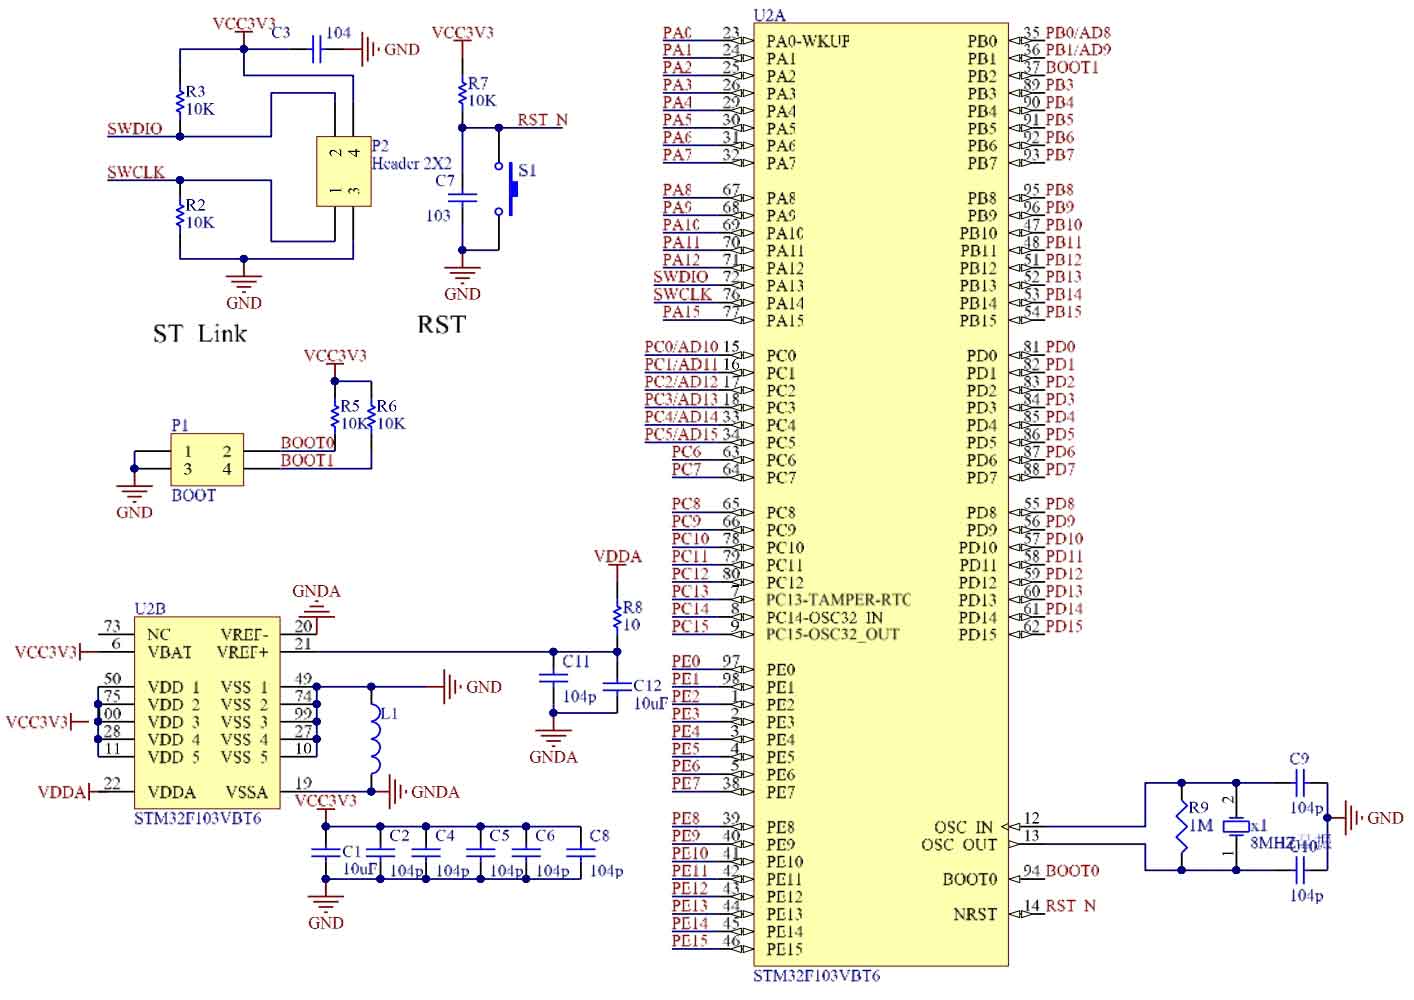Select inductor L1 between GND and GNDA

click(x=374, y=740)
